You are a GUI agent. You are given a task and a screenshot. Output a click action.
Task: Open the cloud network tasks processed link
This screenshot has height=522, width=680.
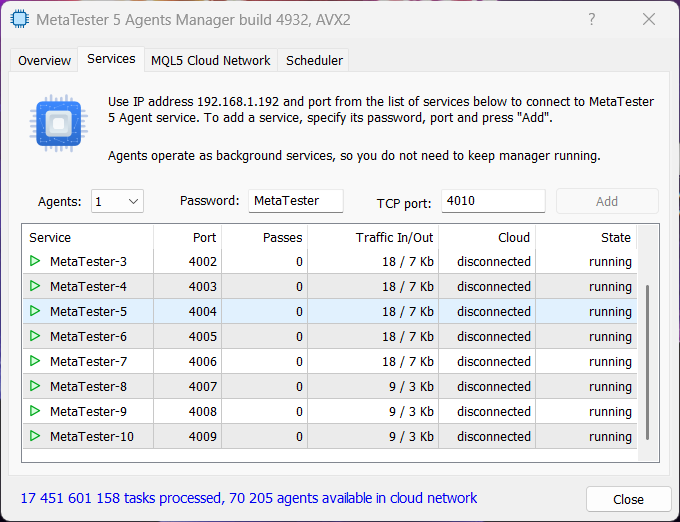(x=249, y=498)
